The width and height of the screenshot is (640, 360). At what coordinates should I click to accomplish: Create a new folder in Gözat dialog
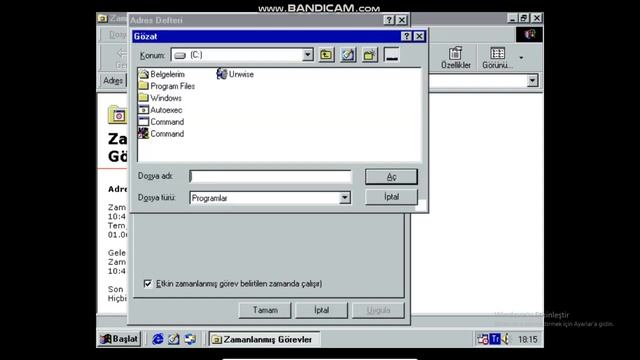370,55
